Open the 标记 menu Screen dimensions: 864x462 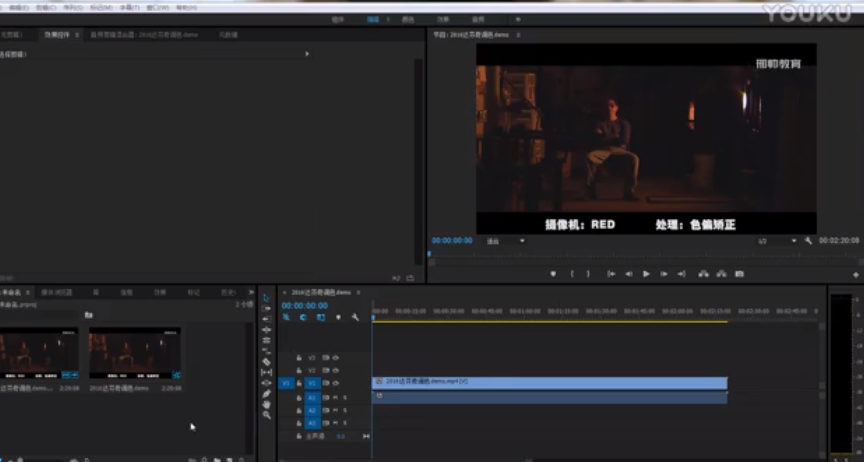point(101,8)
